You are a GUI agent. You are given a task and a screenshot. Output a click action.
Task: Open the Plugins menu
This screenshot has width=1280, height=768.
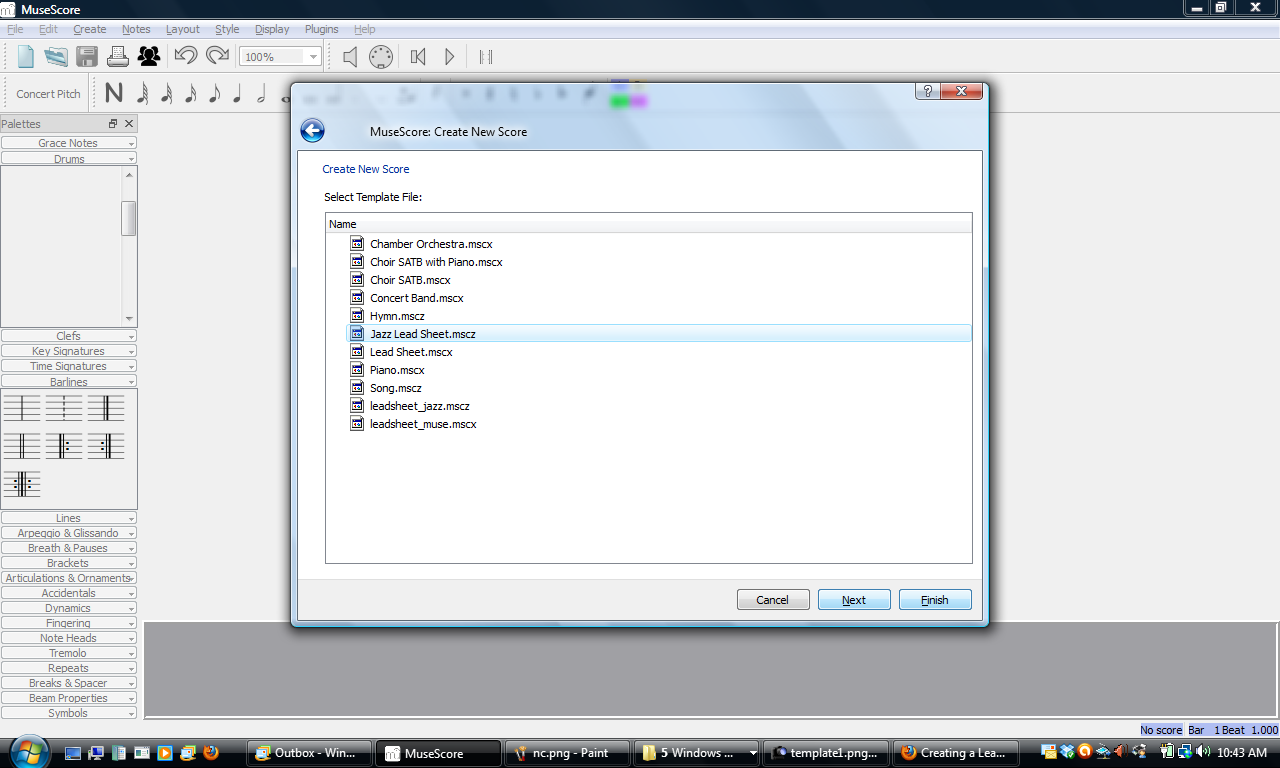[x=322, y=29]
